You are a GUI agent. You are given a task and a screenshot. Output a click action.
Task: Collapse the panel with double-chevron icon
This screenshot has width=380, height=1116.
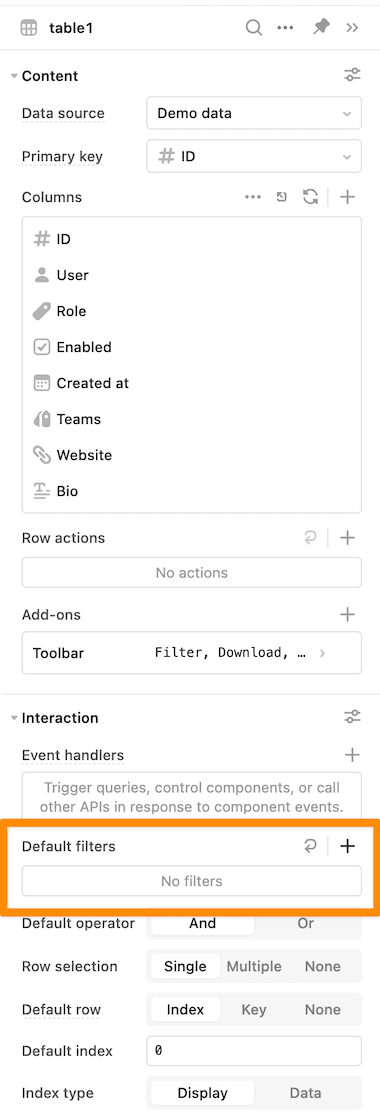click(x=352, y=28)
